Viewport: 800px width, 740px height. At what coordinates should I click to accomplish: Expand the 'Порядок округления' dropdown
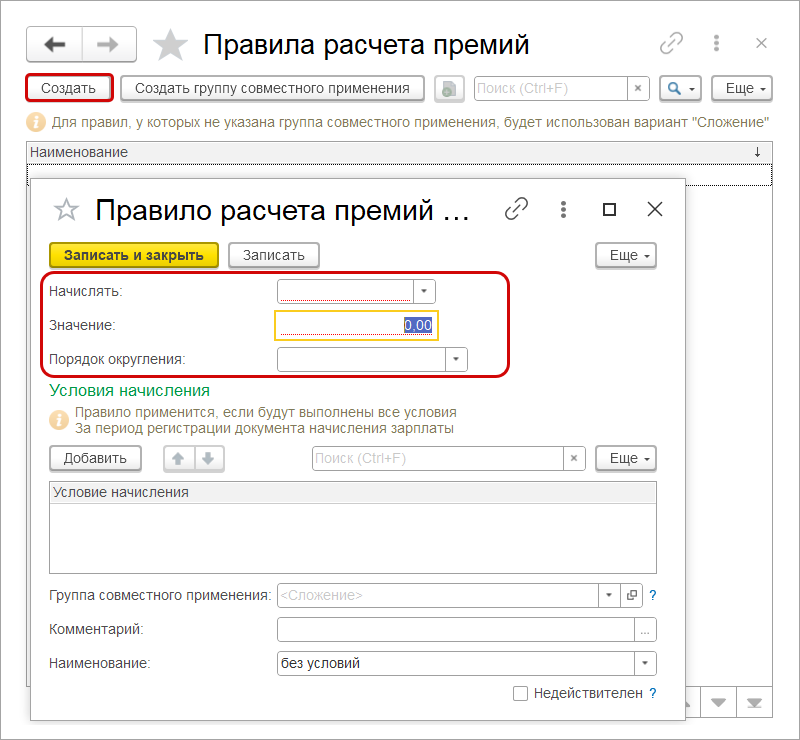tap(456, 359)
